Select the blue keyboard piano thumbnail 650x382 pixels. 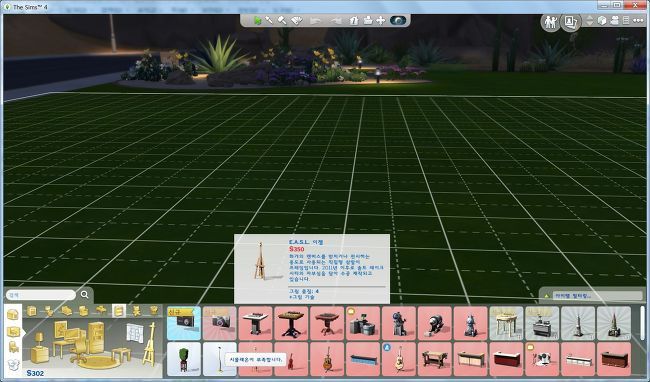[363, 359]
